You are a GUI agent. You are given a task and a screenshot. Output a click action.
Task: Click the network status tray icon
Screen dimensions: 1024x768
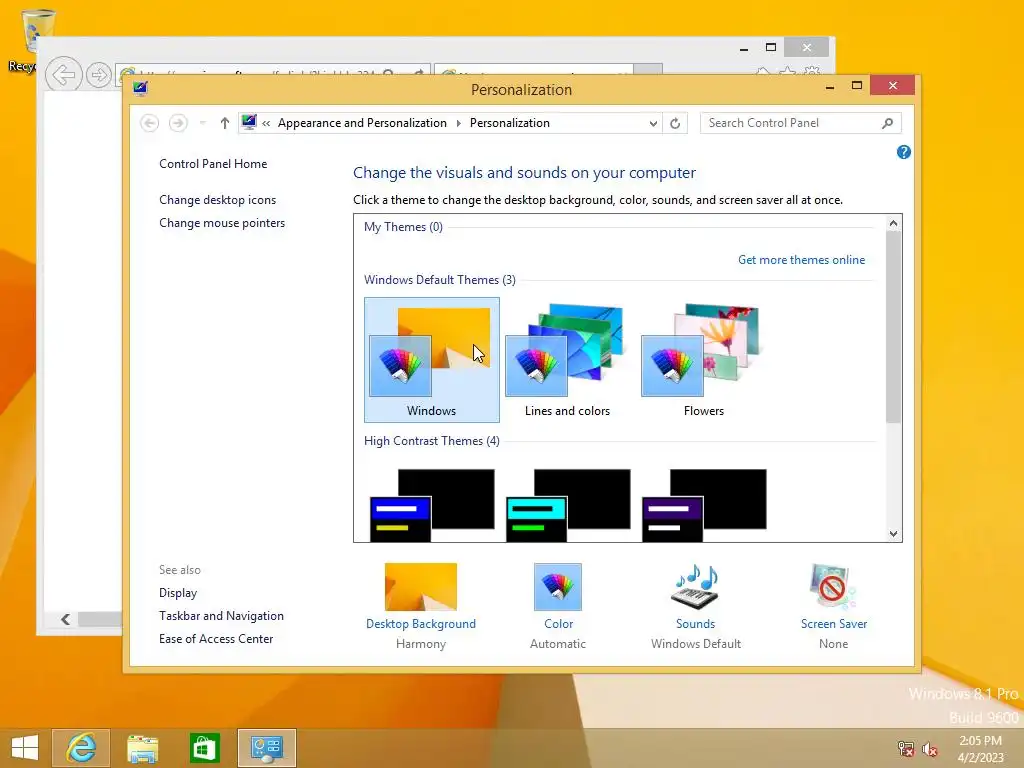coord(906,748)
